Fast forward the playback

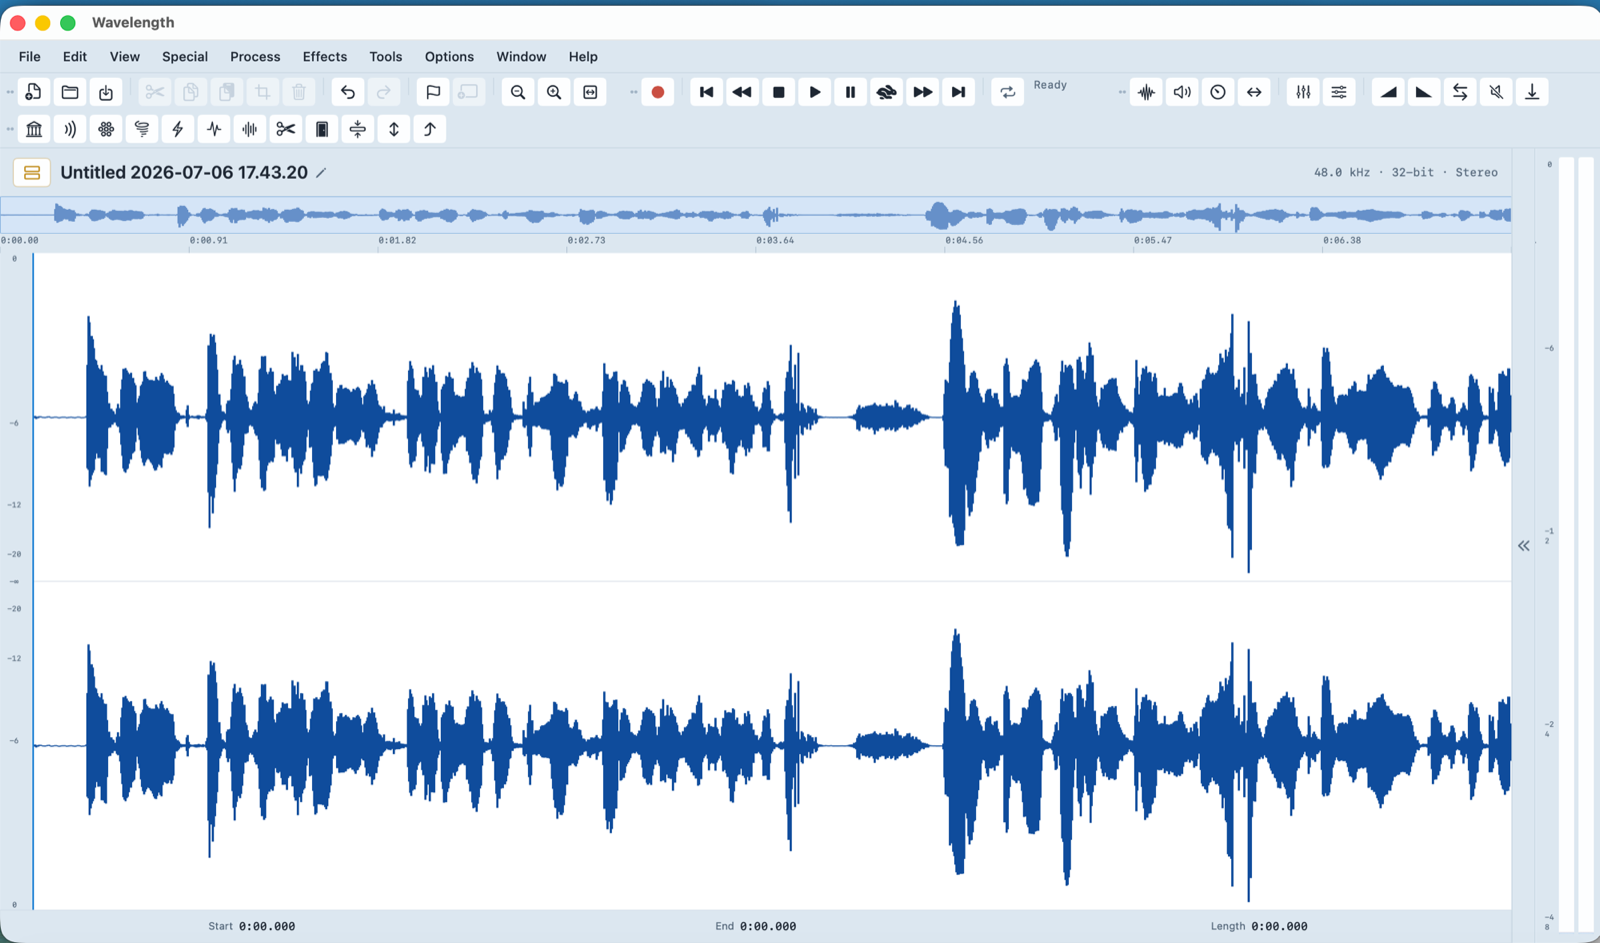(x=923, y=92)
